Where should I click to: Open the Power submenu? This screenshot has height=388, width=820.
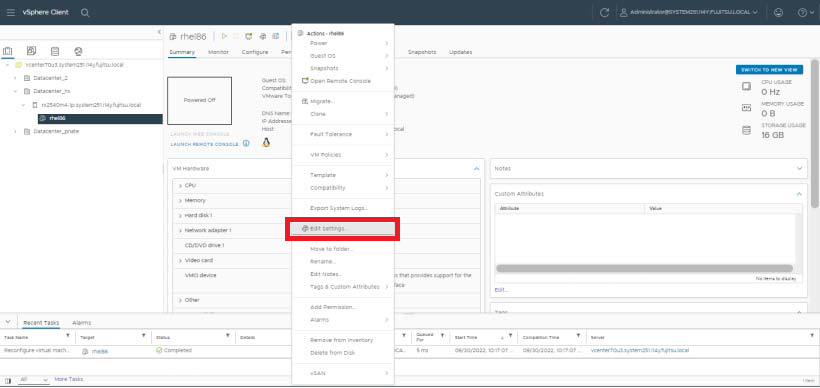(x=343, y=43)
